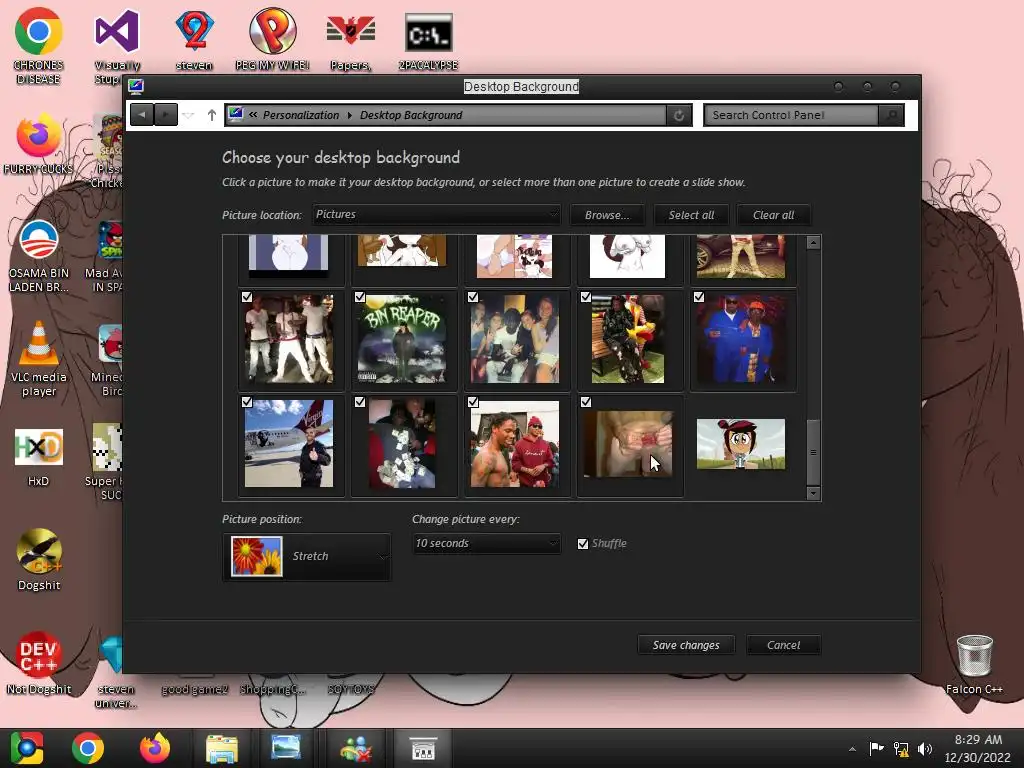Uncheck the picture with scattered money
1024x768 pixels.
coord(360,402)
